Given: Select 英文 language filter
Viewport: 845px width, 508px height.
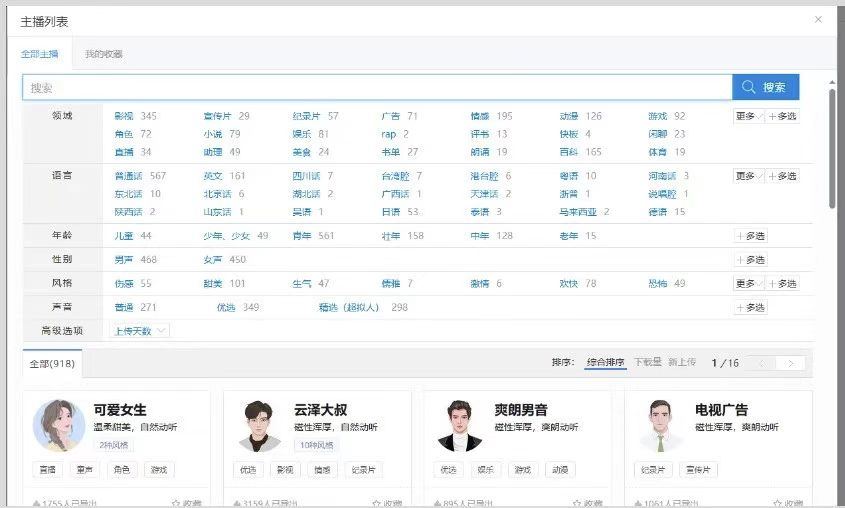Looking at the screenshot, I should (x=213, y=176).
